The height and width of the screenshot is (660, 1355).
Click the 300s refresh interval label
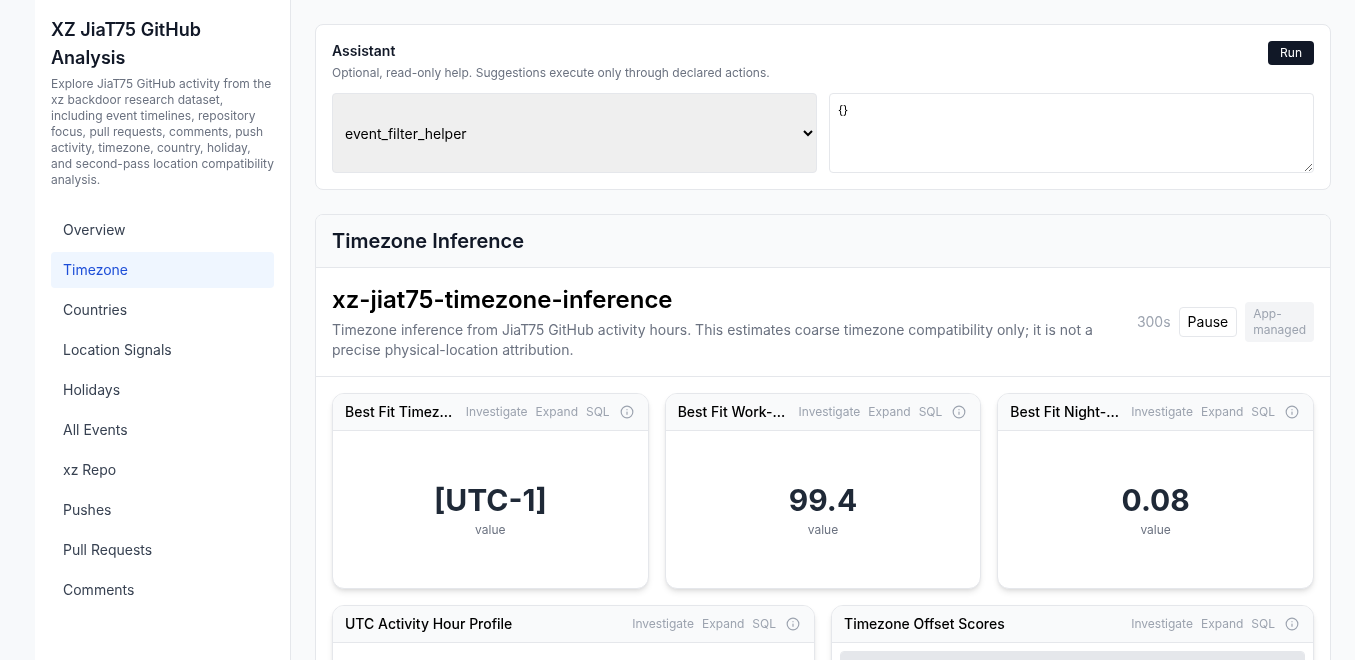click(1153, 322)
